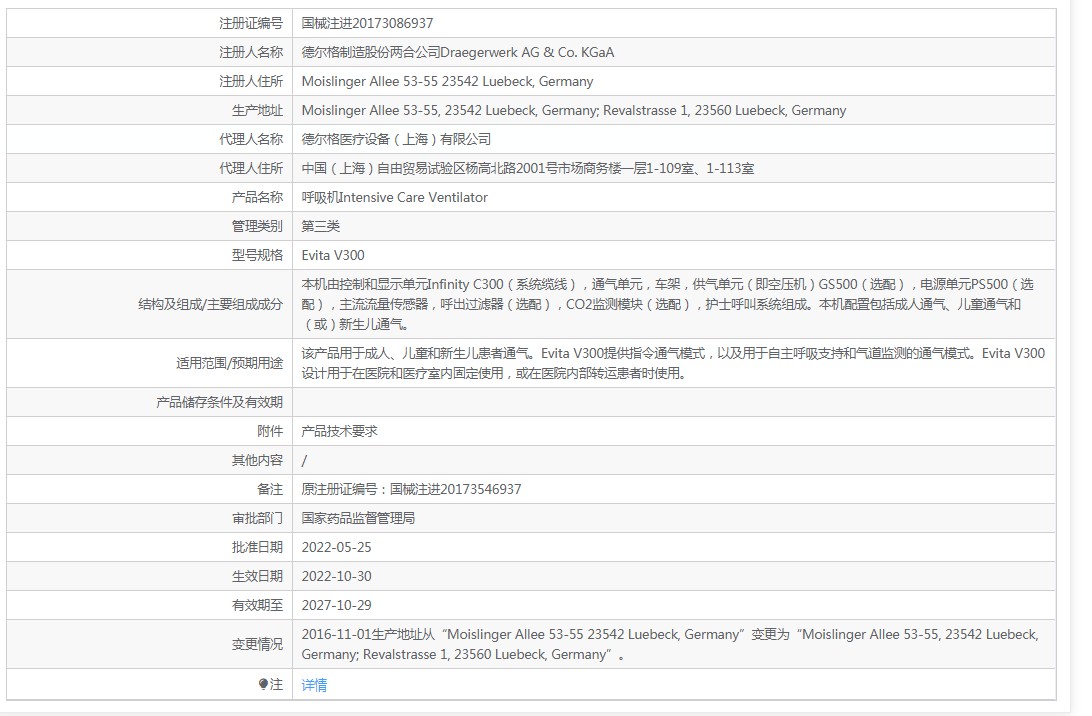
Task: Click the 审批部门 label
Action: pyautogui.click(x=257, y=518)
